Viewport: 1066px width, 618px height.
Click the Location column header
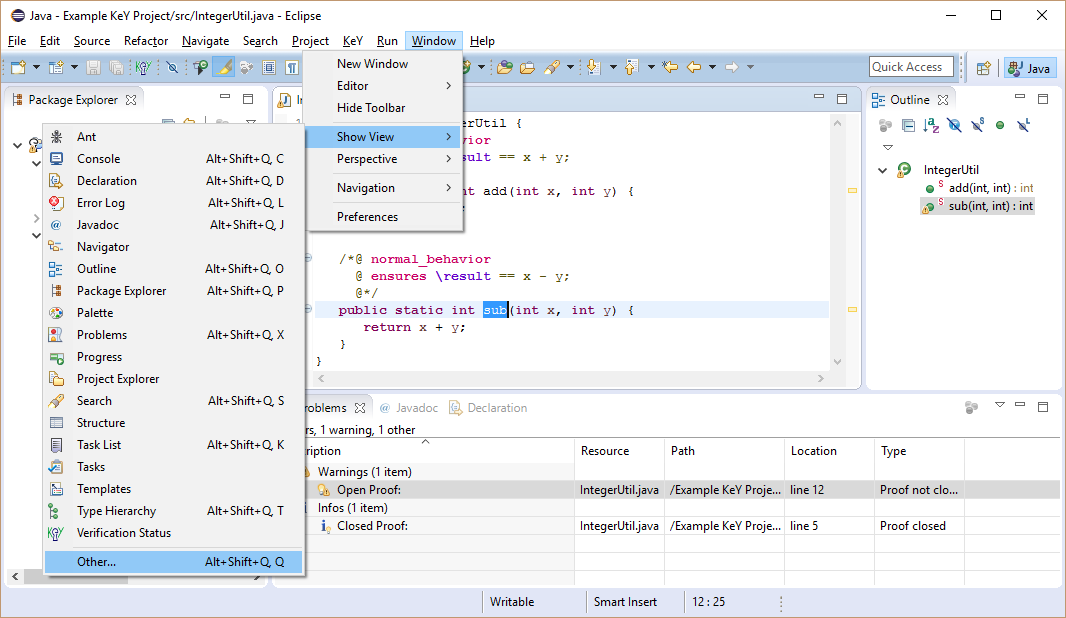(x=829, y=451)
